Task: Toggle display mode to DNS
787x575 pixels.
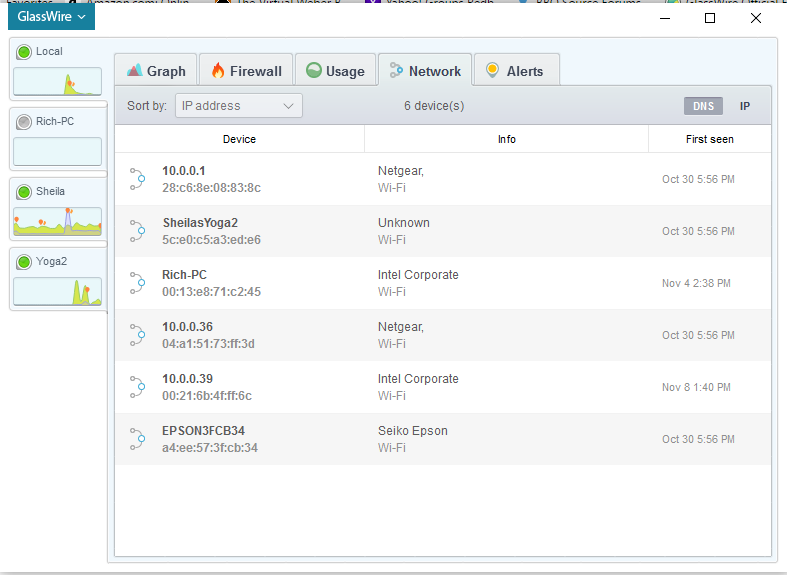Action: click(703, 106)
